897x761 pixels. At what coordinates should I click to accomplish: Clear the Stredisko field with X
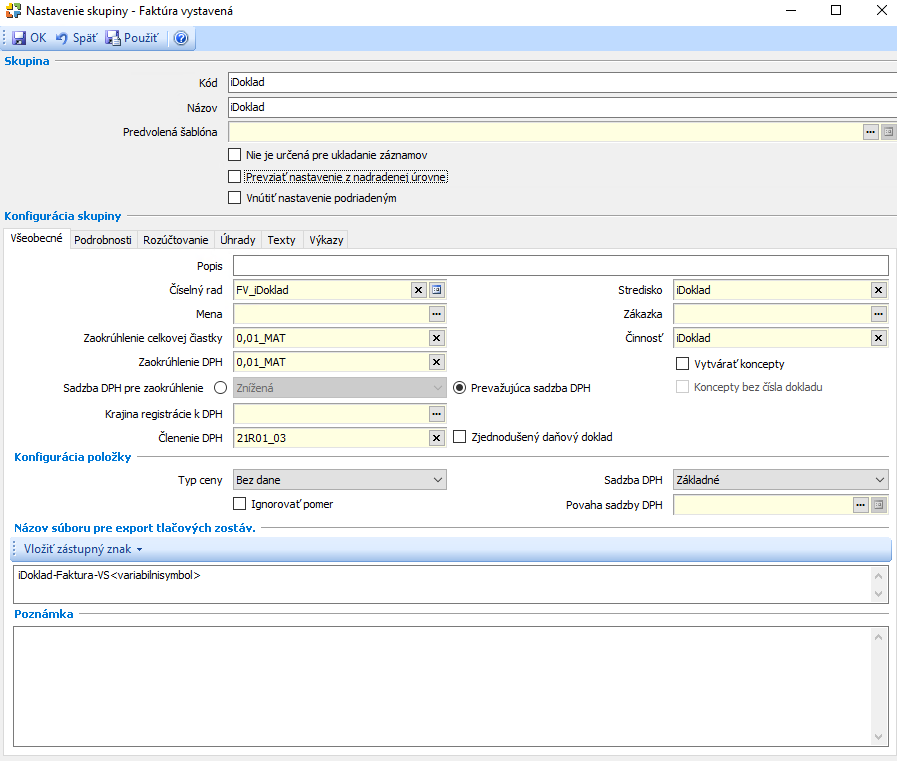878,290
